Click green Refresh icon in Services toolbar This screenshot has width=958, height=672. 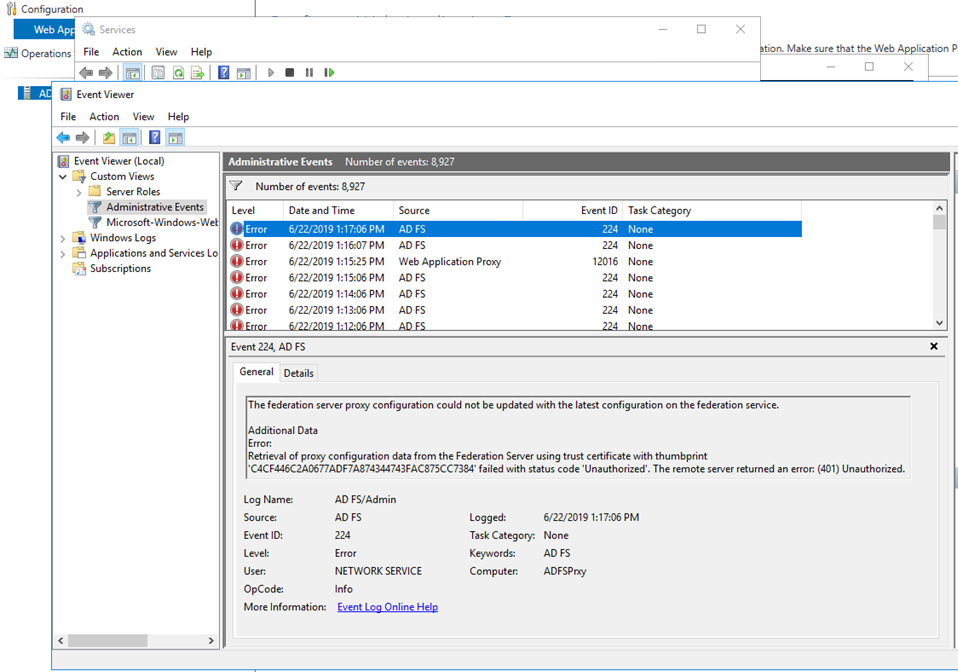point(178,73)
